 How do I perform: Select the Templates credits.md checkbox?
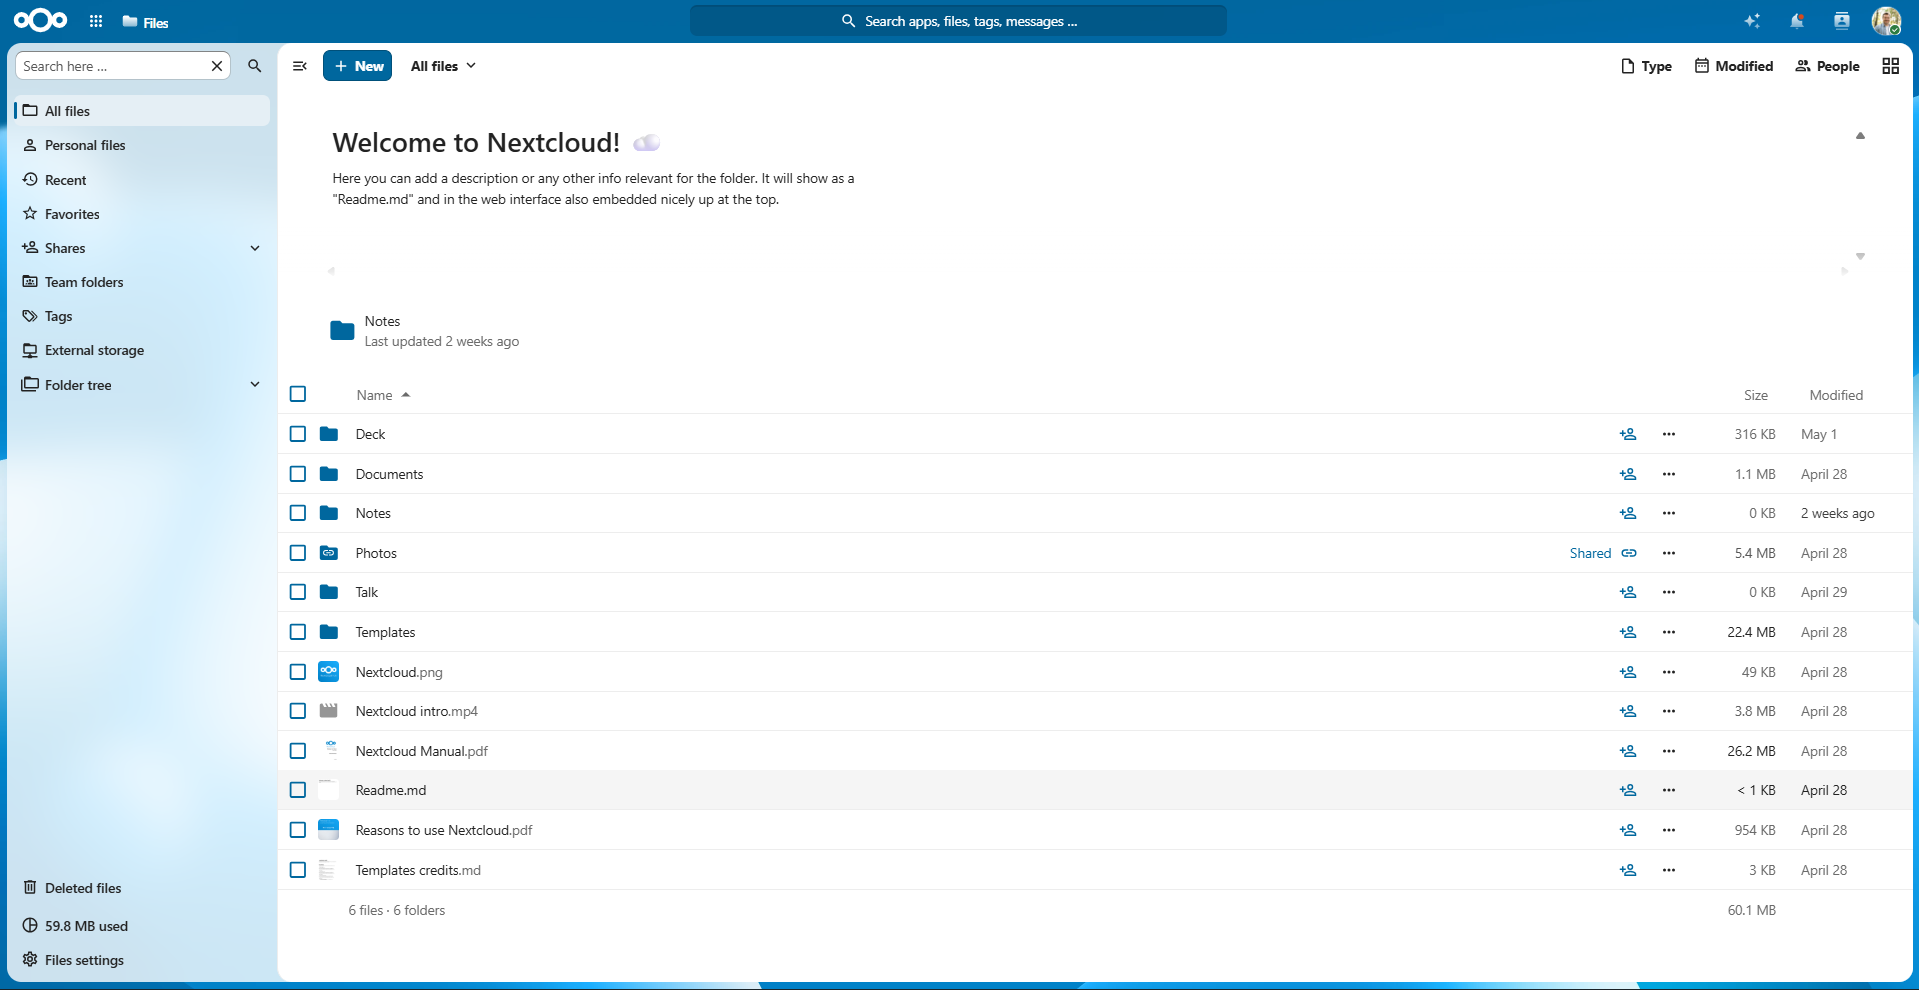coord(298,870)
